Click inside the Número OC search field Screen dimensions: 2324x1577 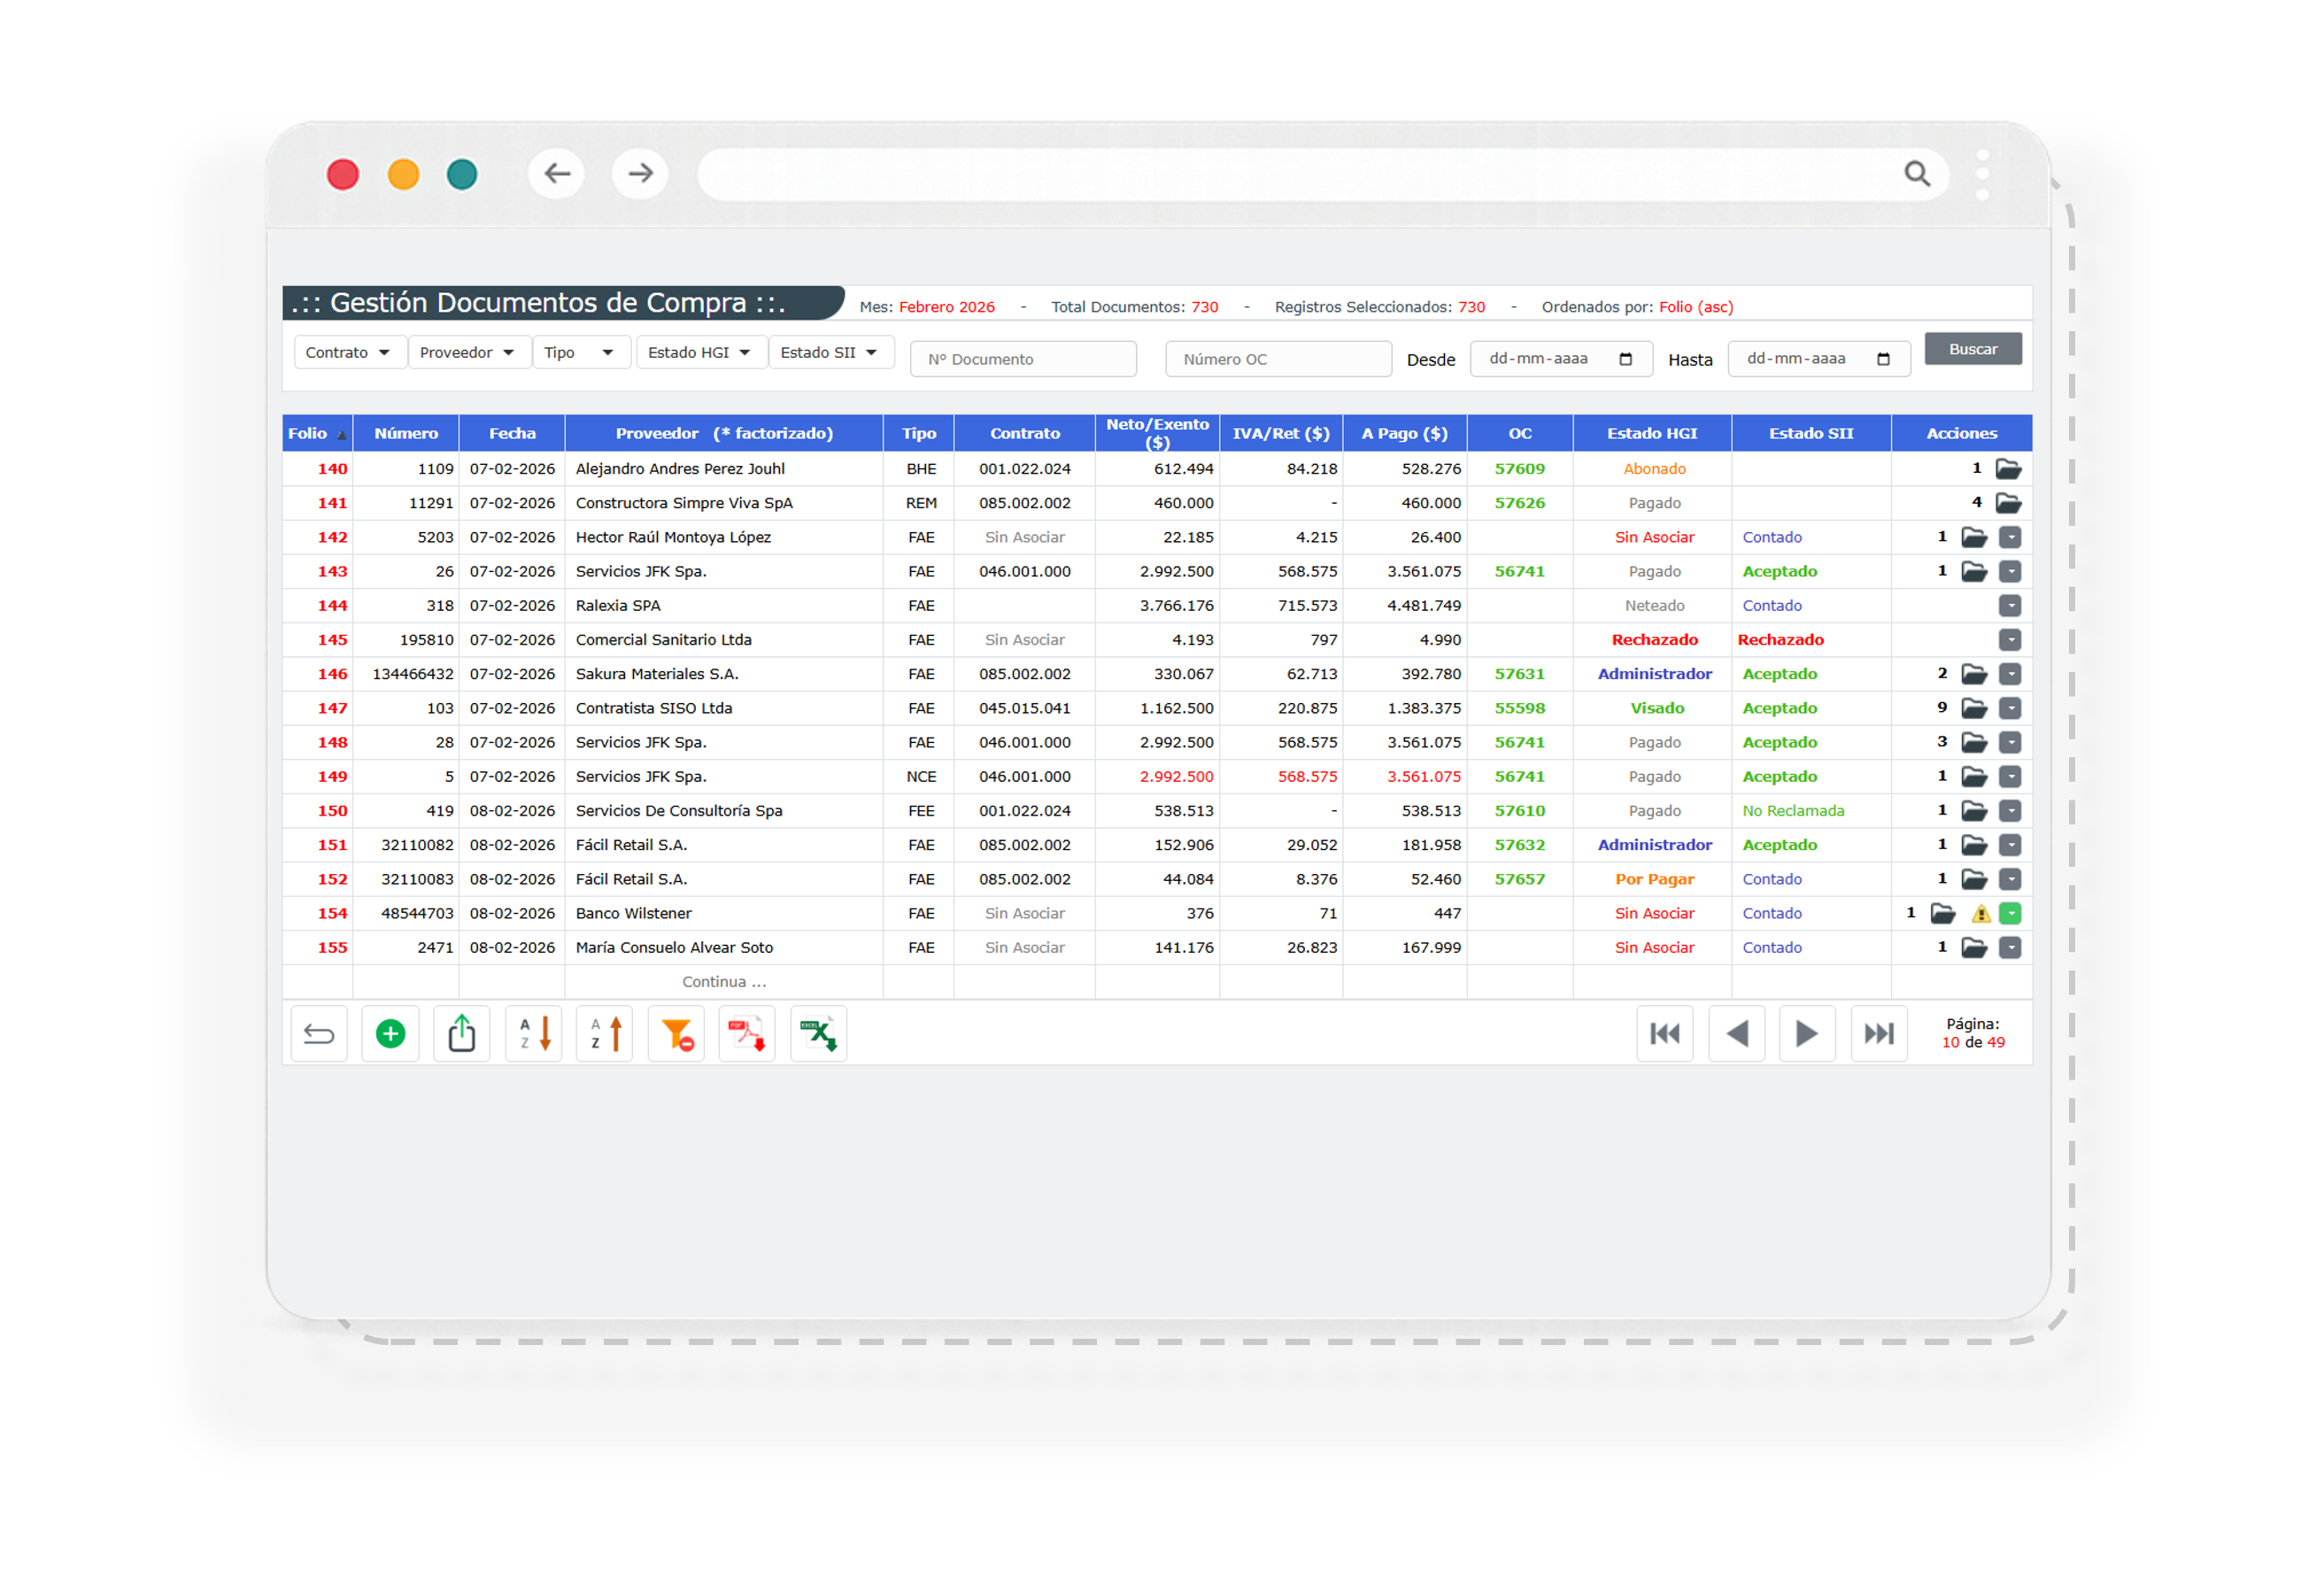click(x=1278, y=358)
